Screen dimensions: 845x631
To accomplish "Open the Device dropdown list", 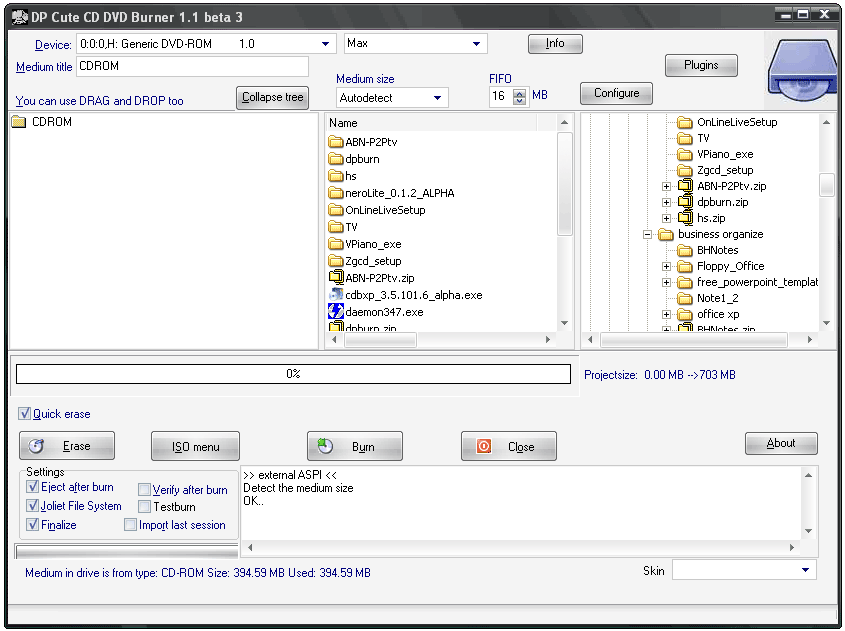I will 325,44.
